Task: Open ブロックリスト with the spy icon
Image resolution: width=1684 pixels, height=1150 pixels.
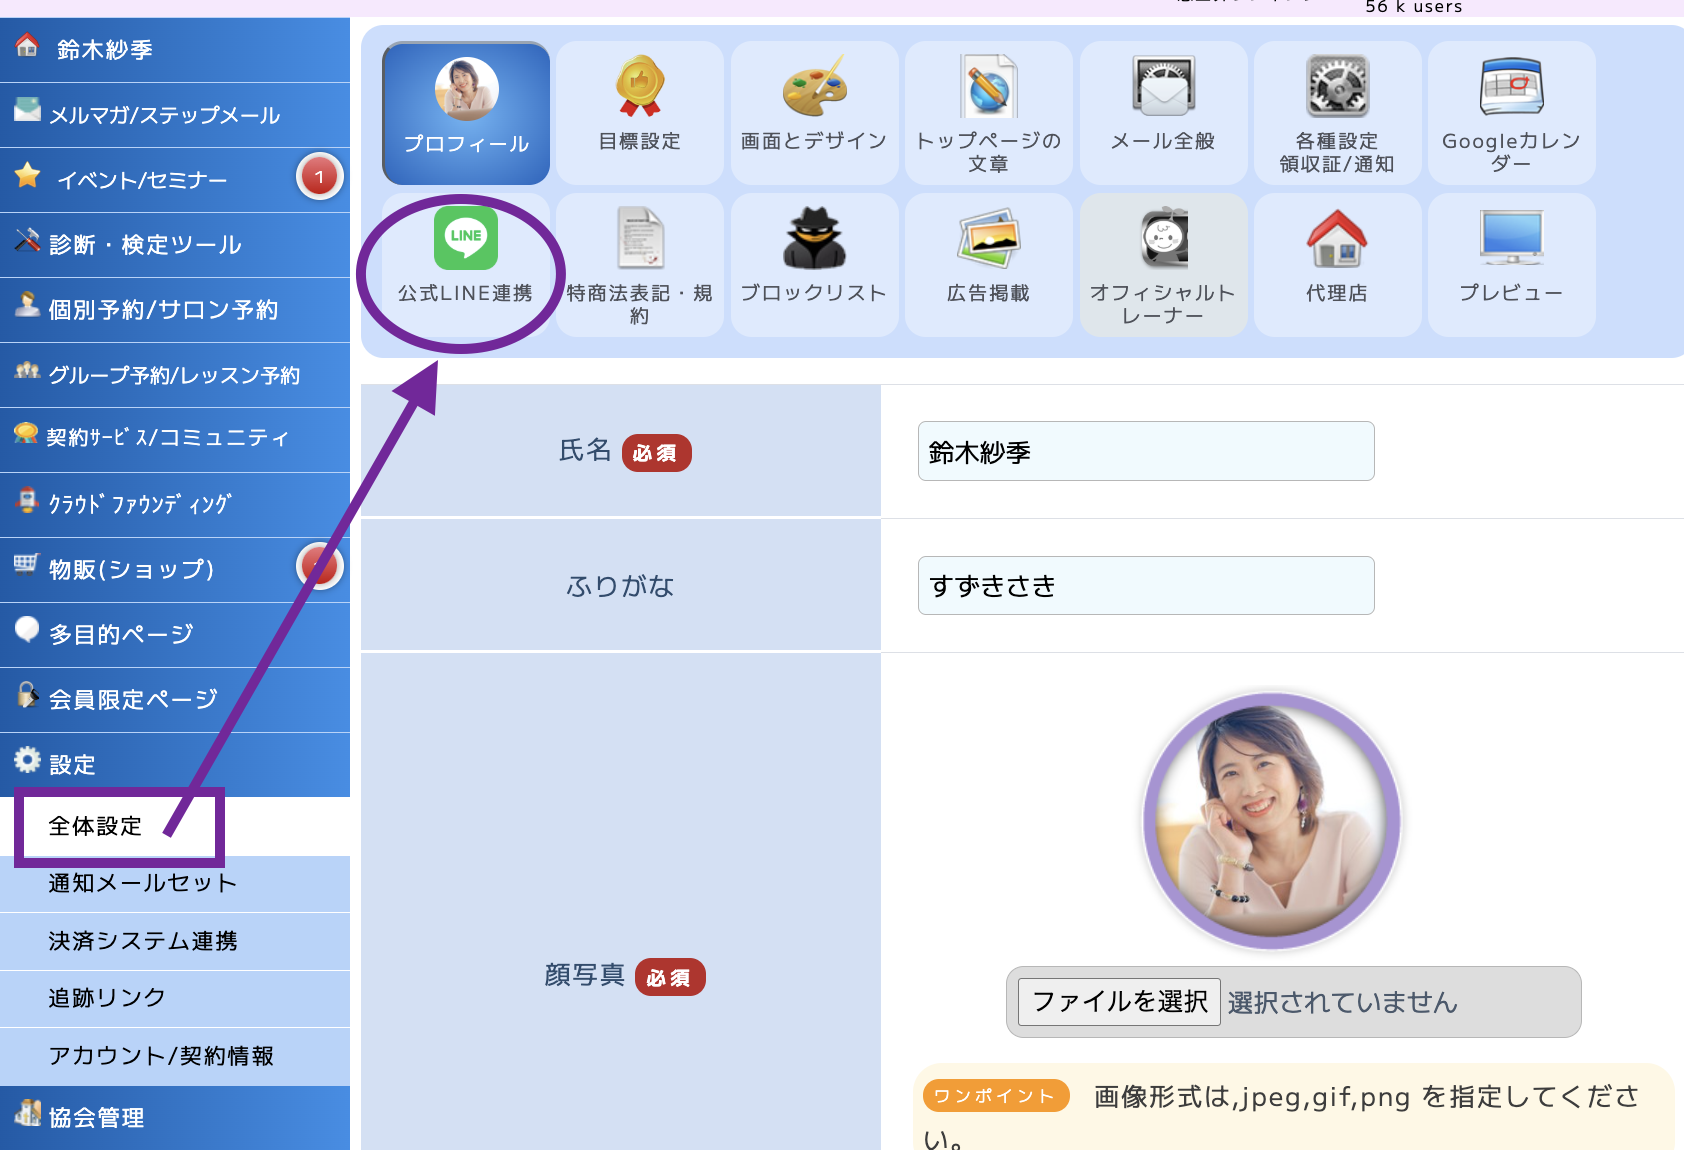Action: pos(813,262)
